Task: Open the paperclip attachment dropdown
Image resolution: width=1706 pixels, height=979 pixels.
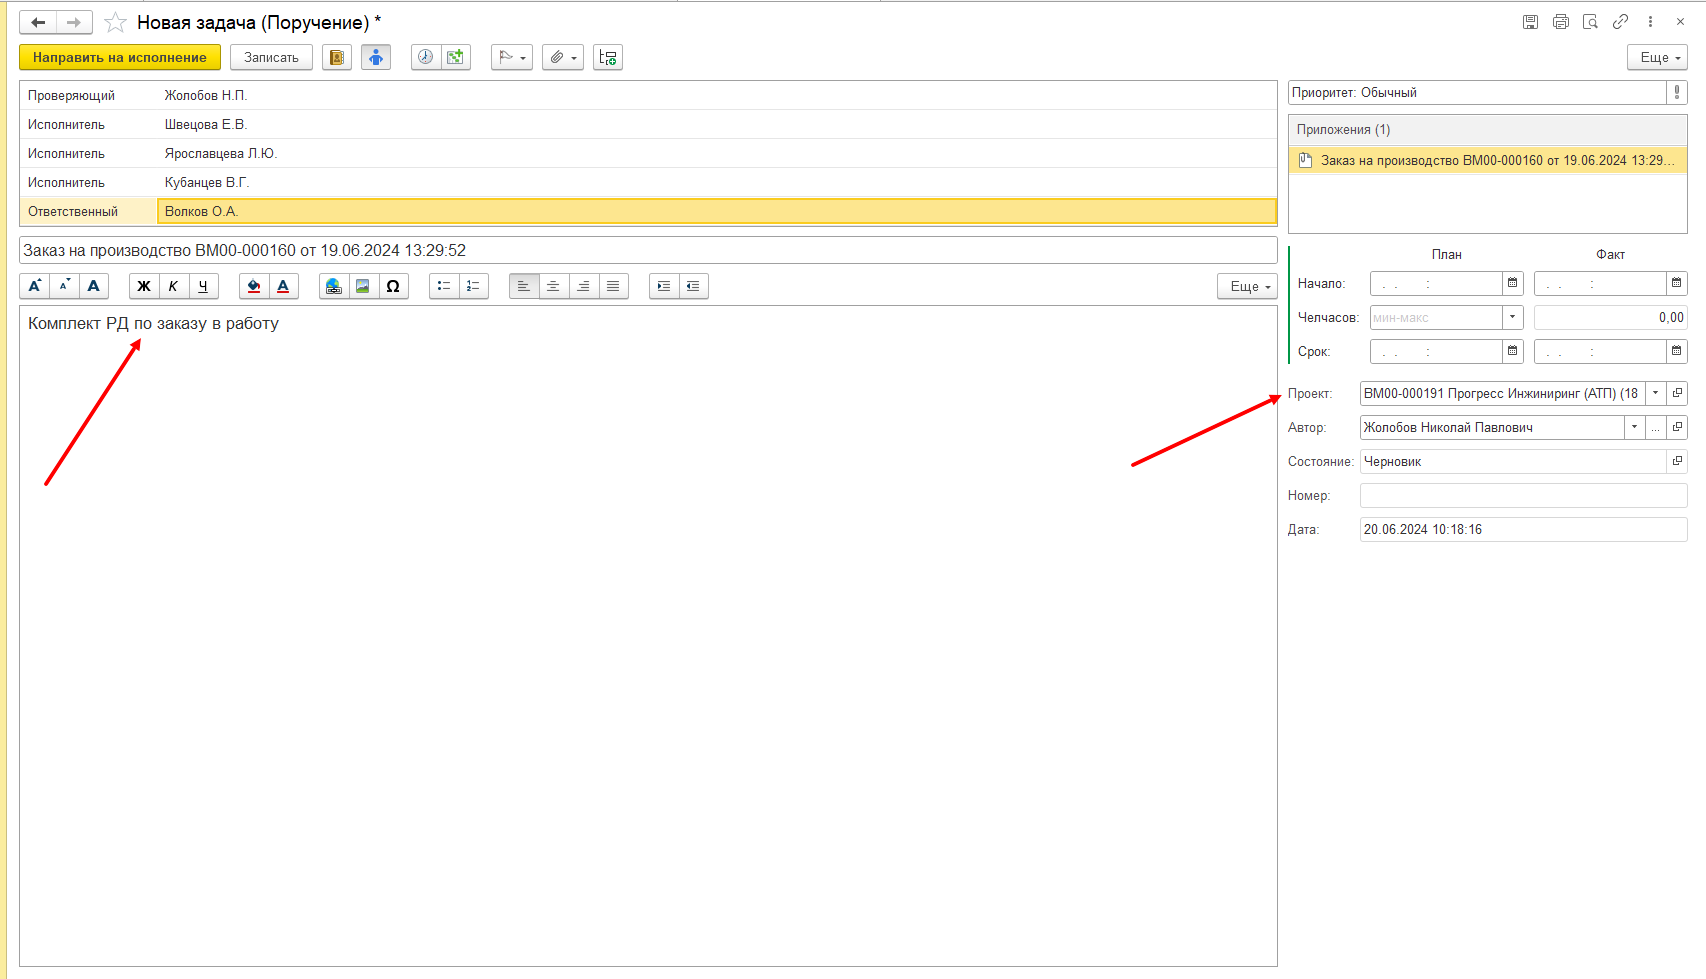Action: coord(563,58)
